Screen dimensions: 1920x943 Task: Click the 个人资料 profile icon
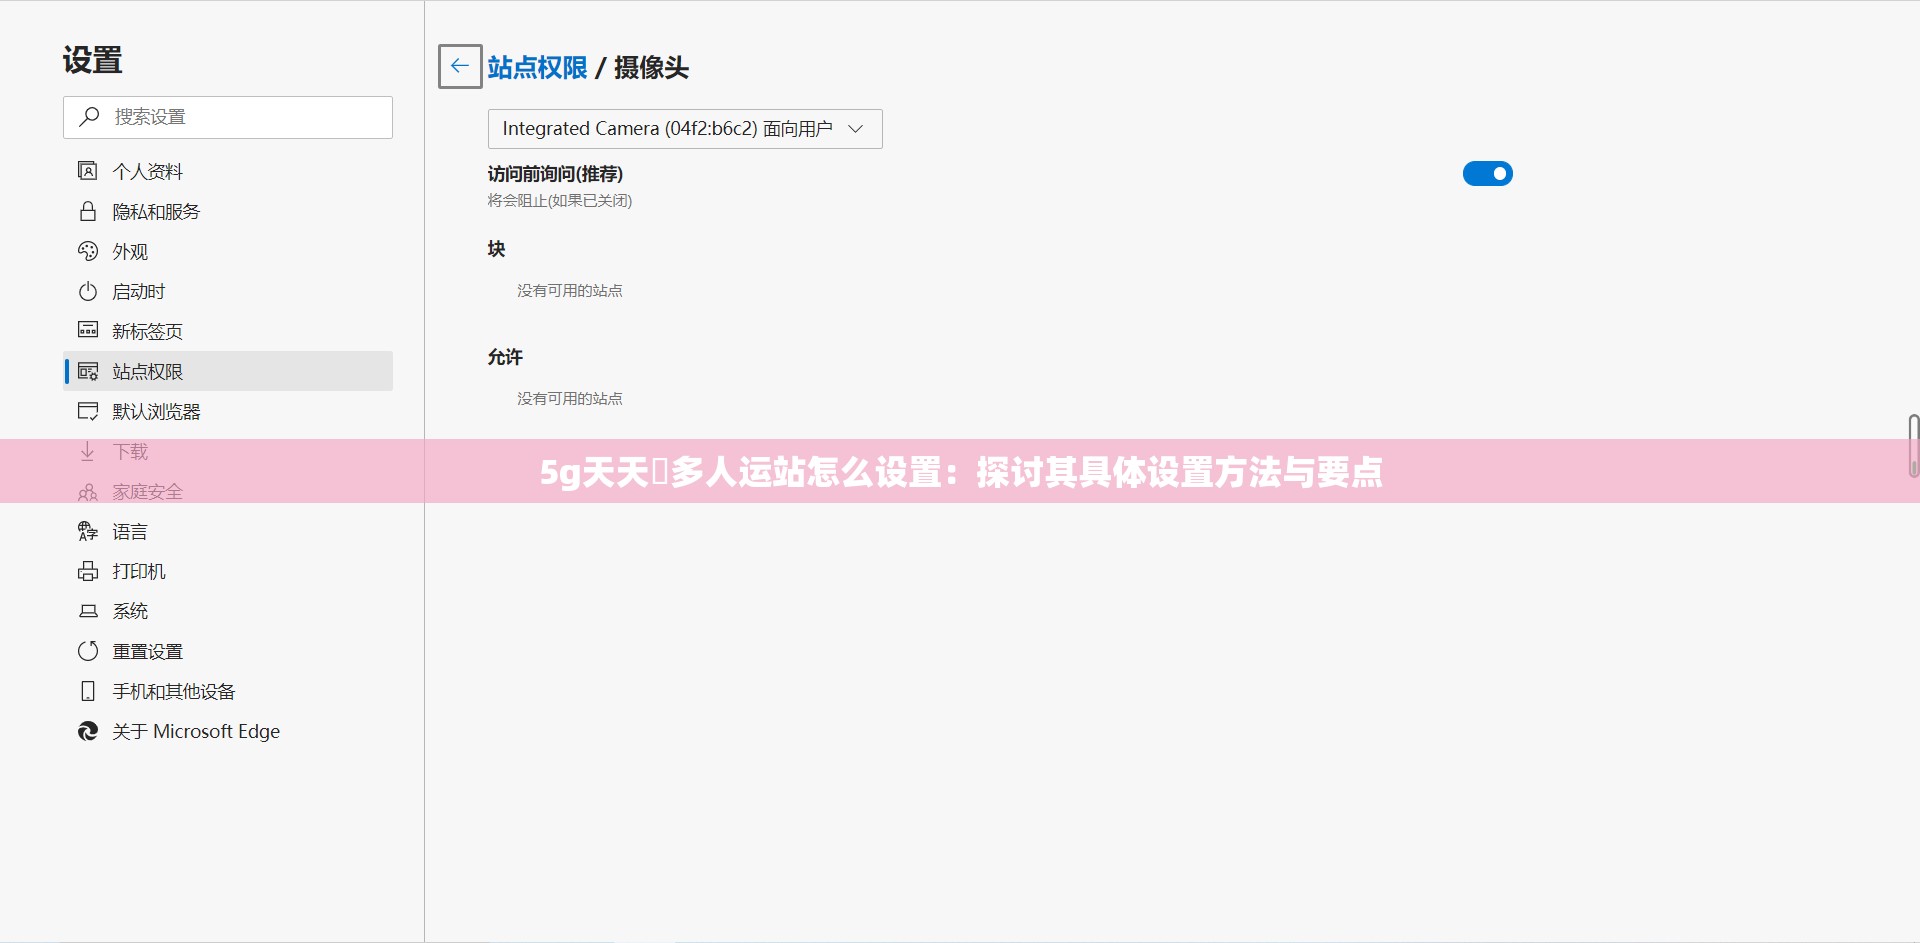point(88,171)
